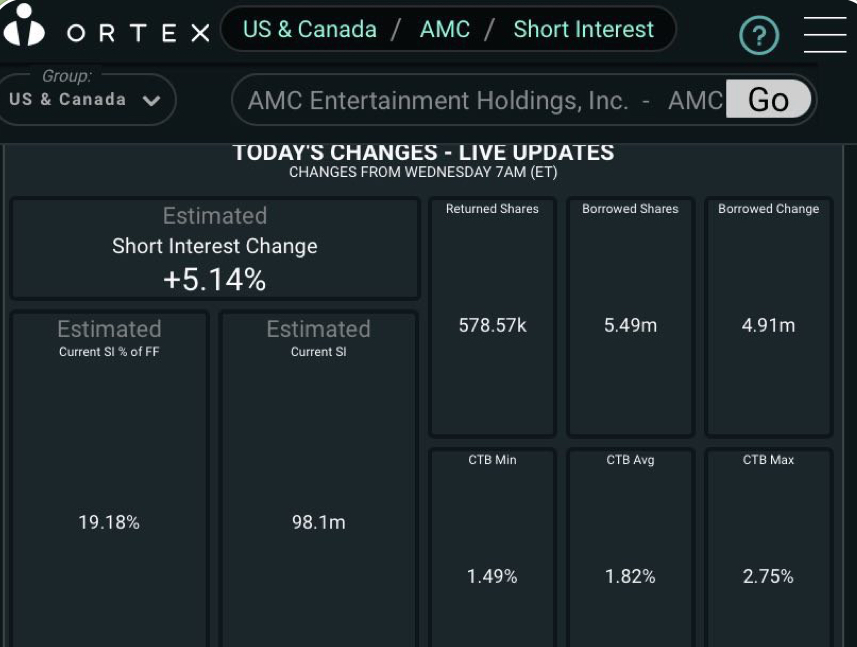The width and height of the screenshot is (857, 647).
Task: Select the AMC breadcrumb item
Action: [444, 29]
